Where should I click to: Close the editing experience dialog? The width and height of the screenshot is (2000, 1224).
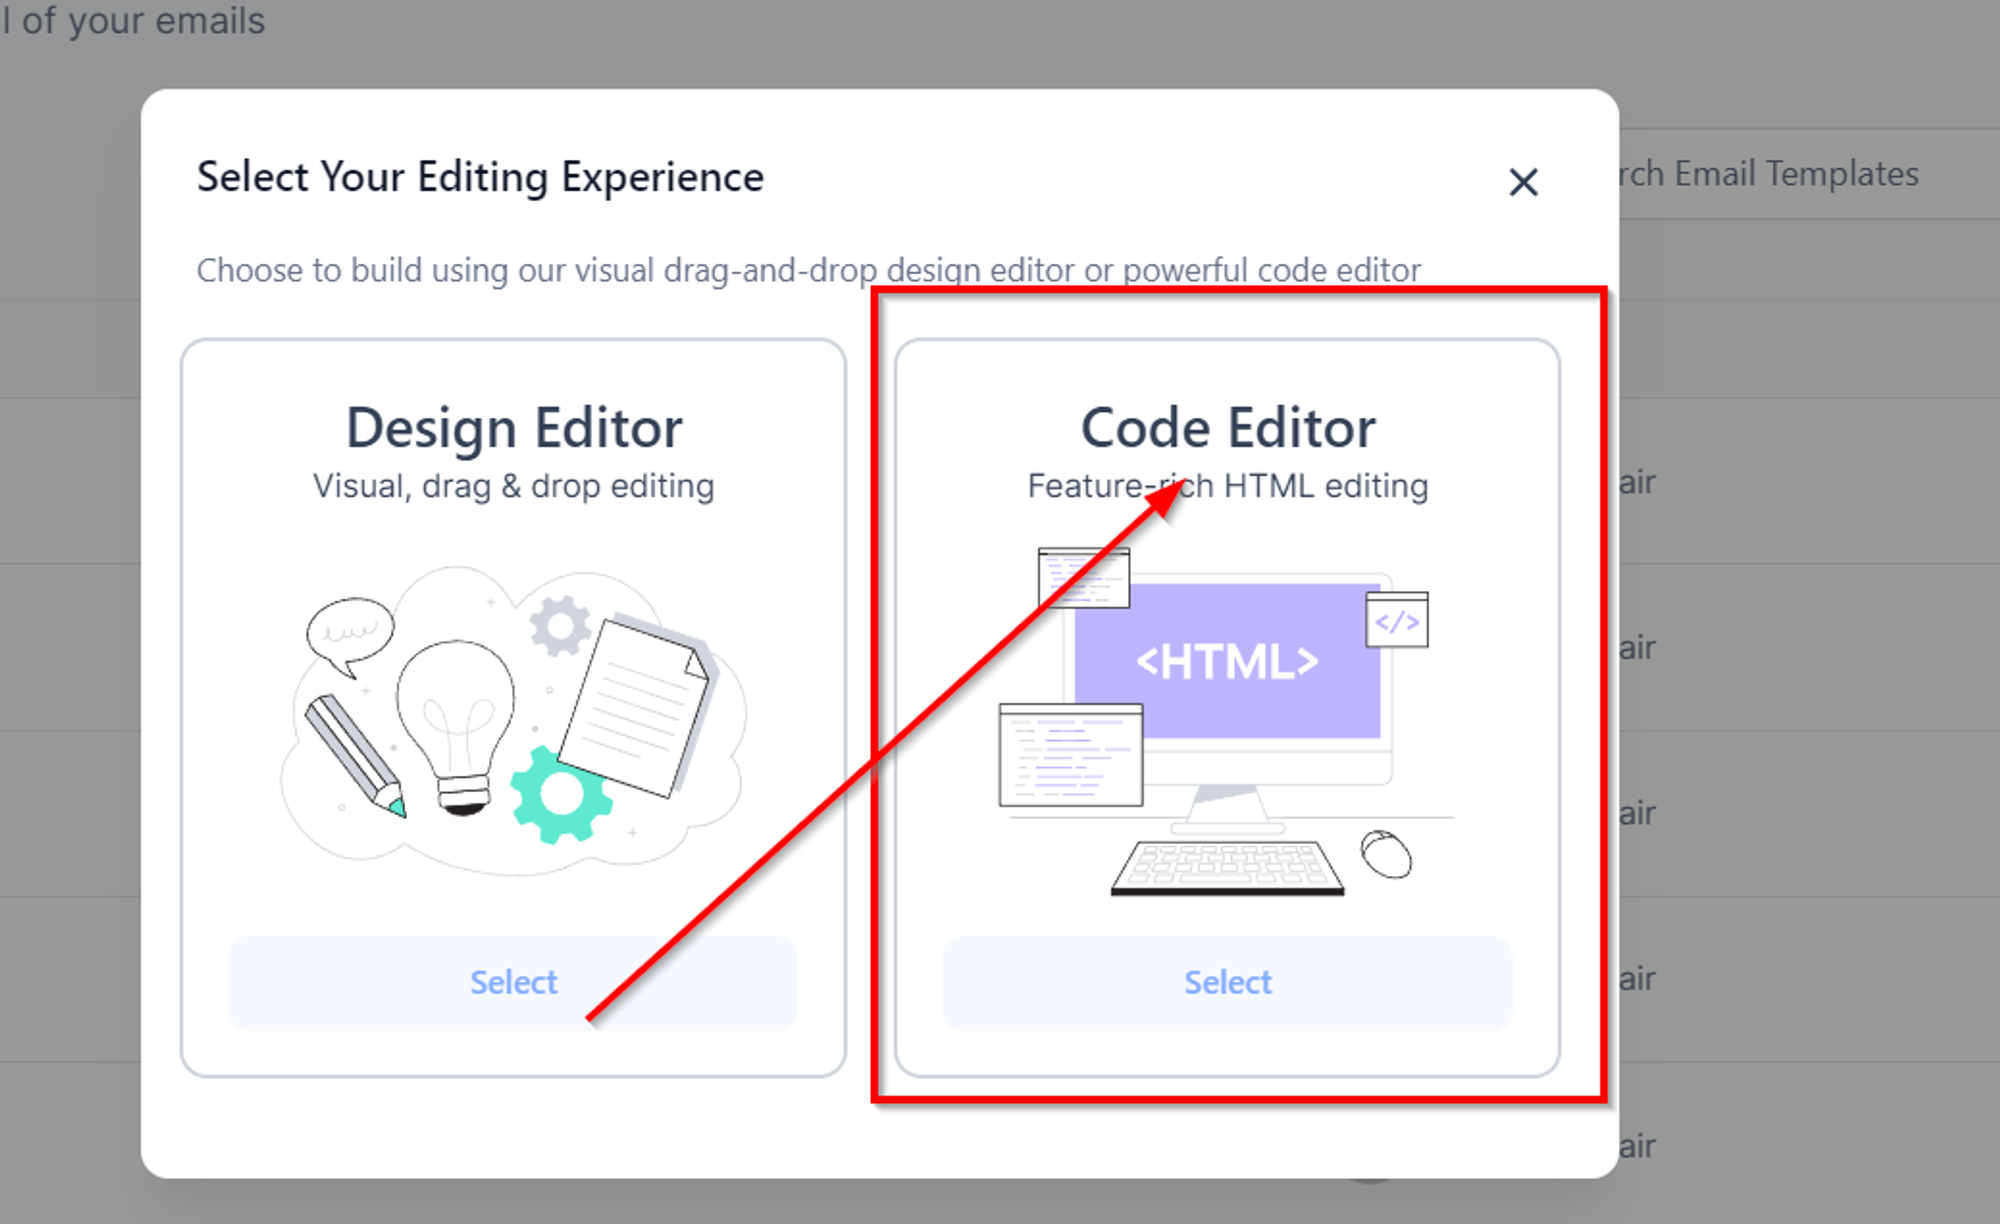[x=1523, y=182]
